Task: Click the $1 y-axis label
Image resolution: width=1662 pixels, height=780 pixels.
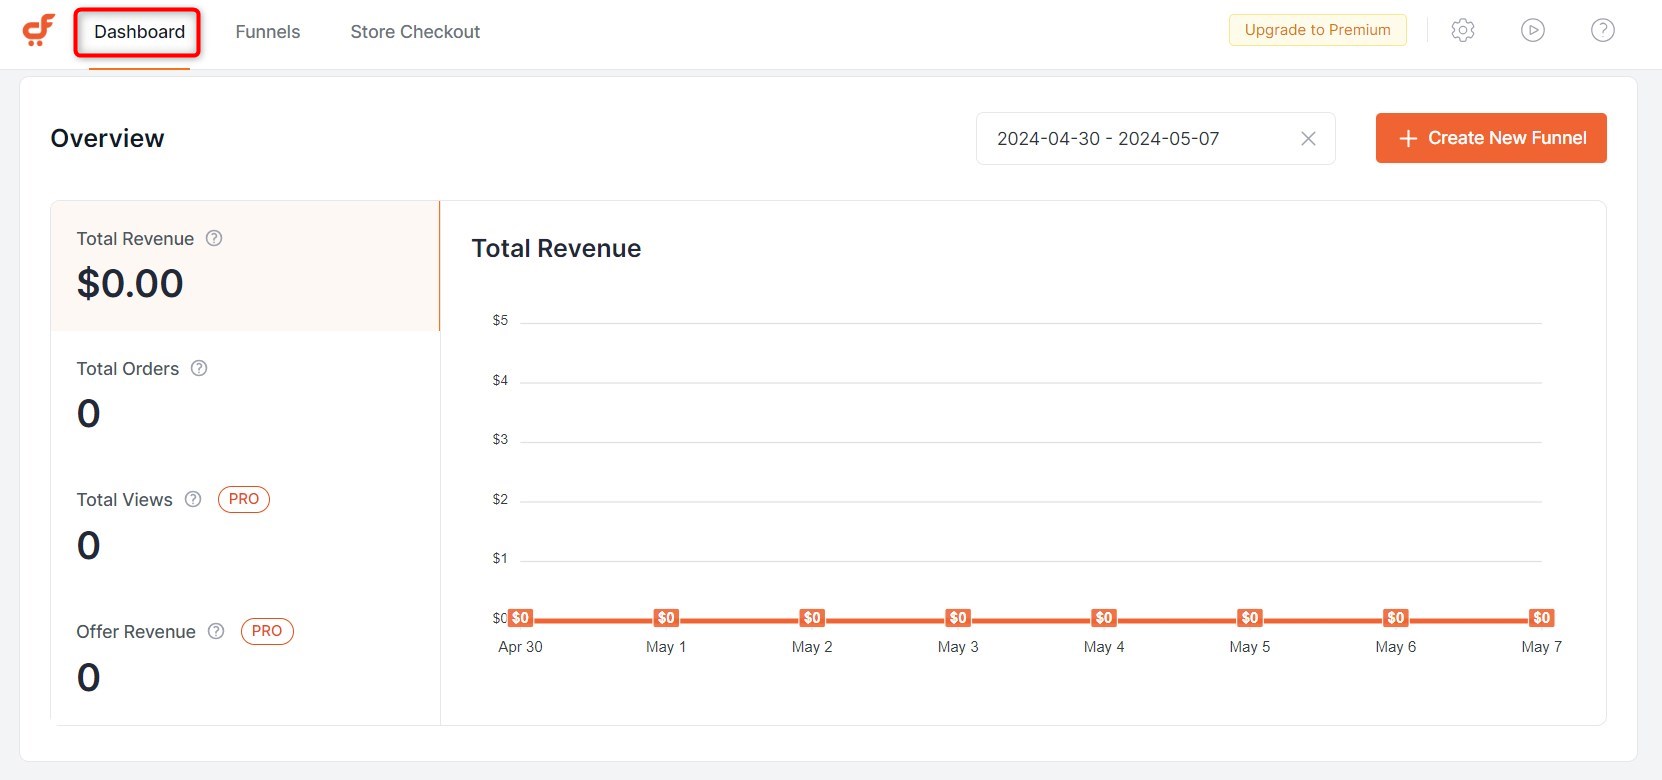Action: pos(500,558)
